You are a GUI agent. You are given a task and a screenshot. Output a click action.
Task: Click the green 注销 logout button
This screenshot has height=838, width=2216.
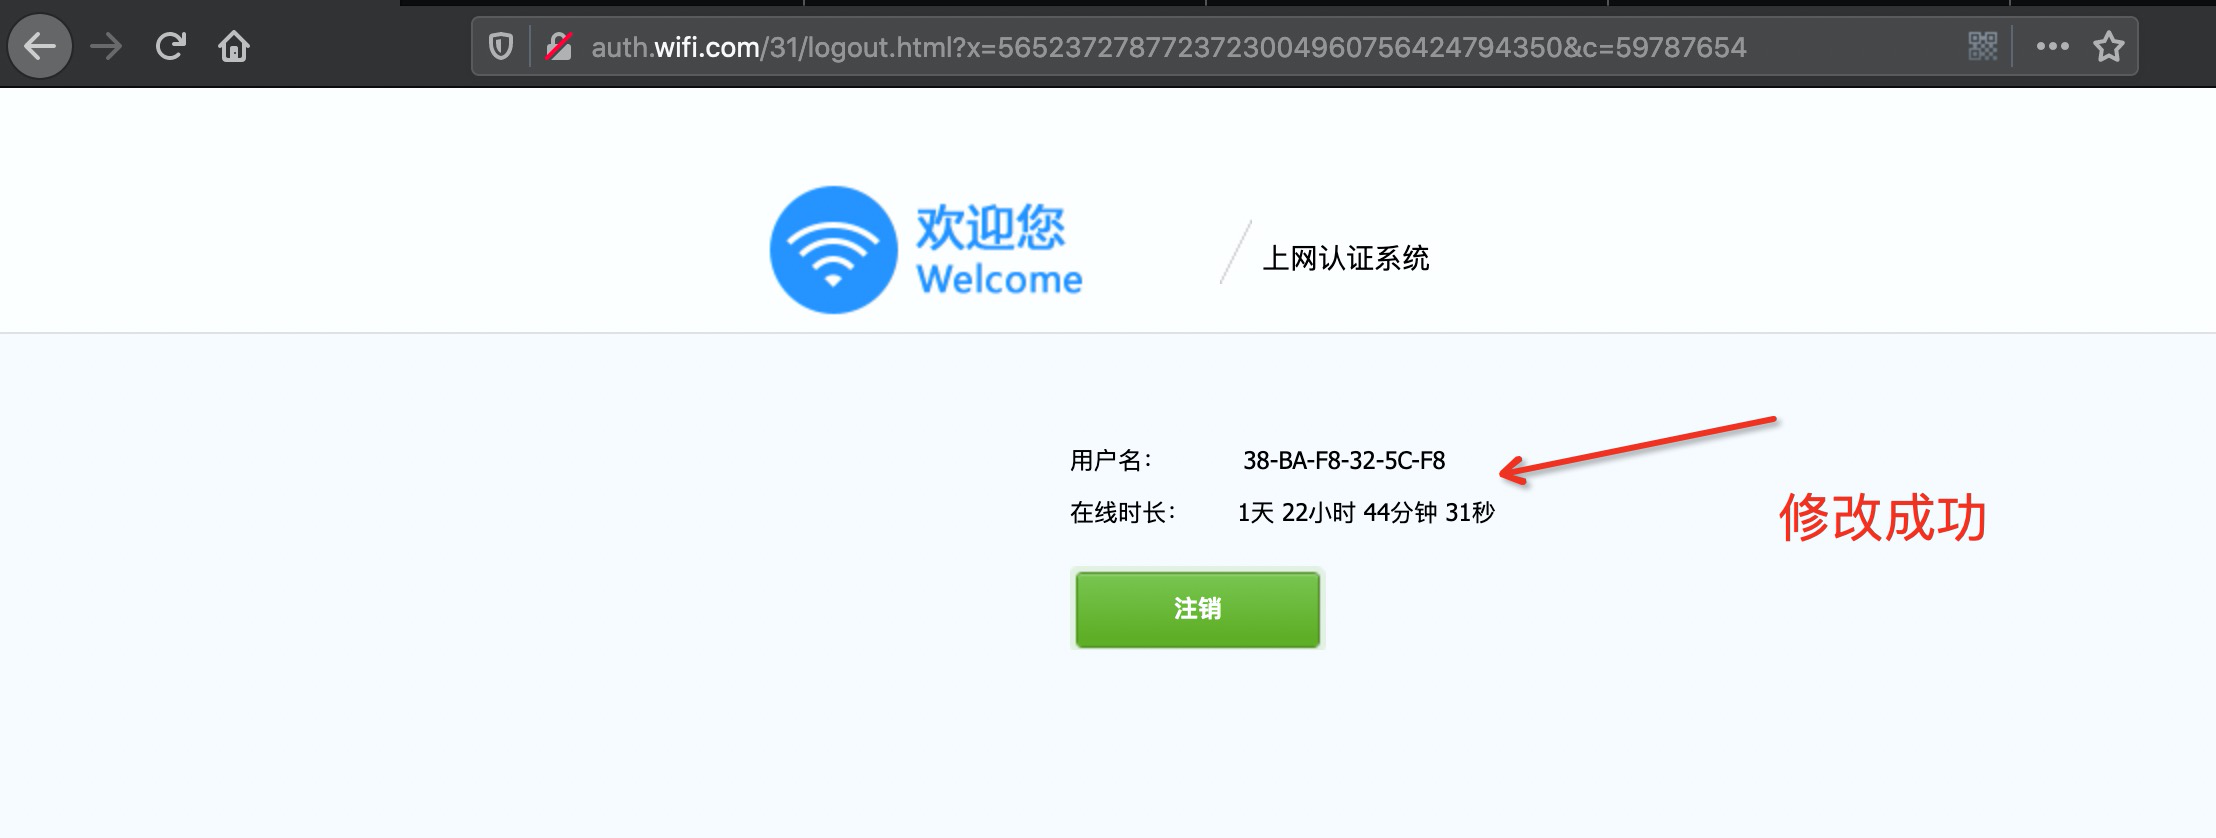click(1198, 609)
